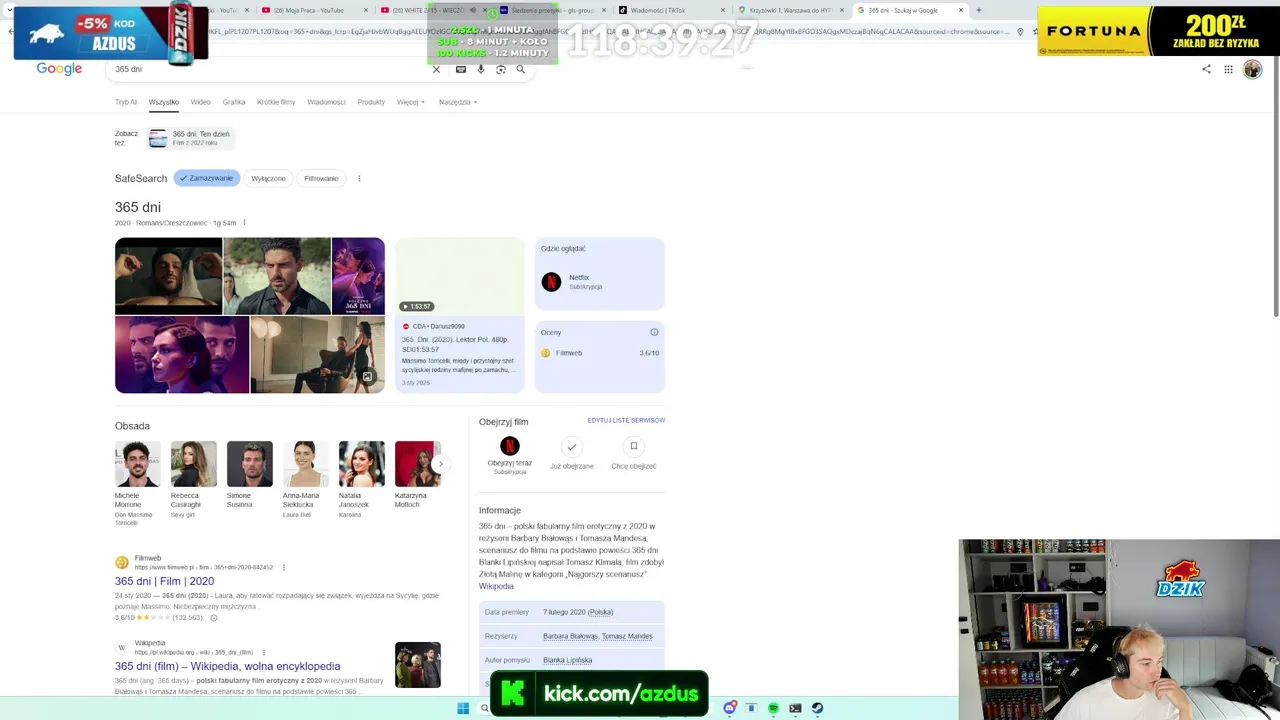Click the location icon in the address bar
Viewport: 1280px width, 720px height.
[x=1020, y=31]
